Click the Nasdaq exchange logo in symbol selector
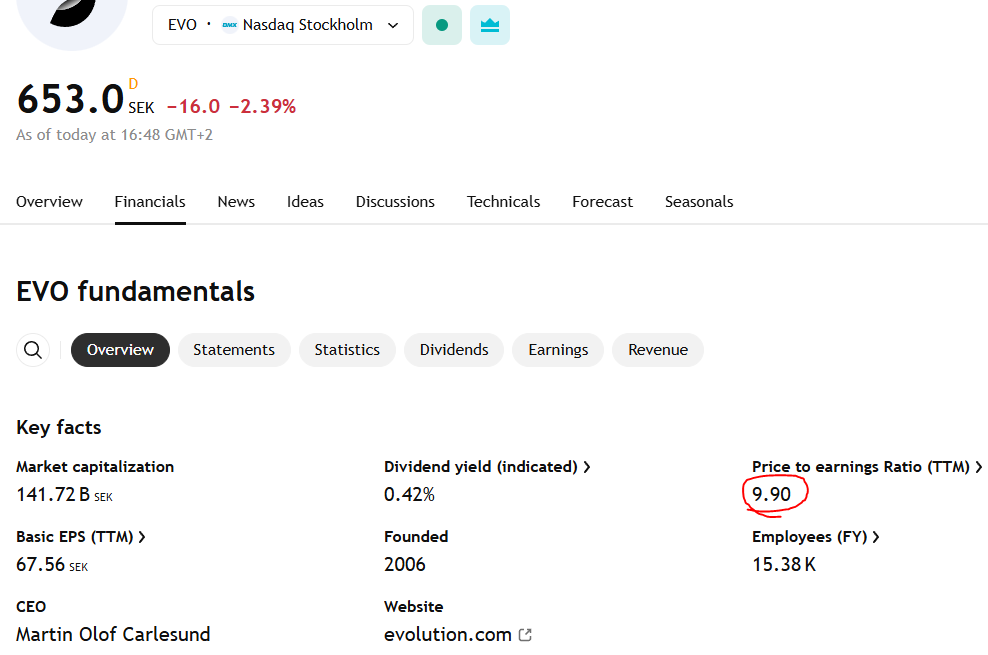Viewport: 988px width, 655px height. (x=230, y=24)
